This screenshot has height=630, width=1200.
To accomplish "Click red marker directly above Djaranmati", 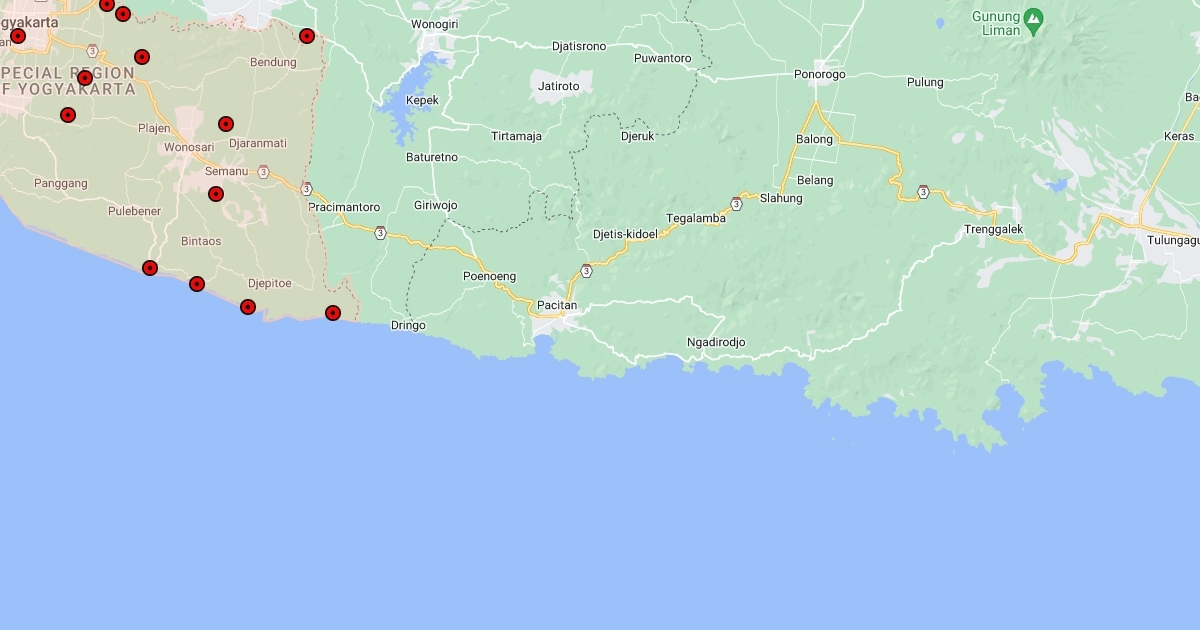I will [x=226, y=124].
